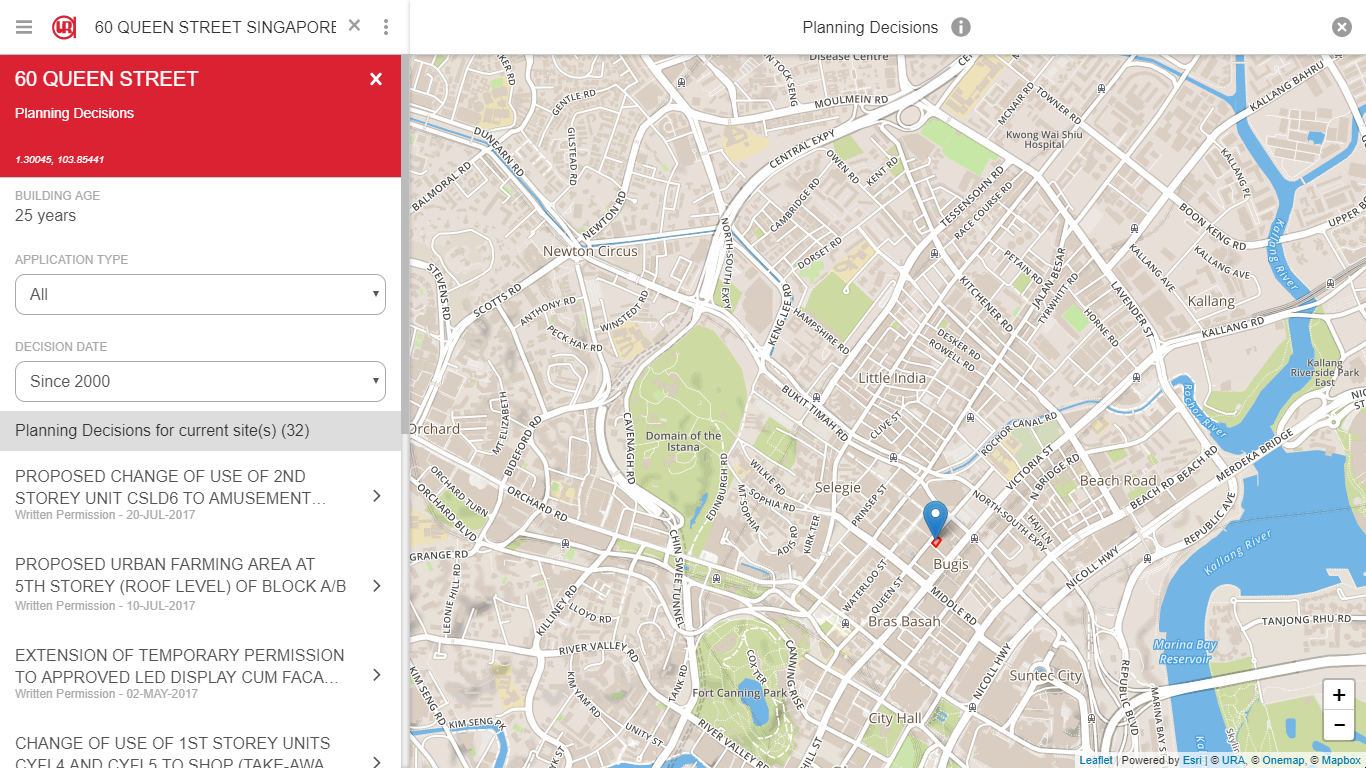Open the hamburger menu

pos(24,27)
